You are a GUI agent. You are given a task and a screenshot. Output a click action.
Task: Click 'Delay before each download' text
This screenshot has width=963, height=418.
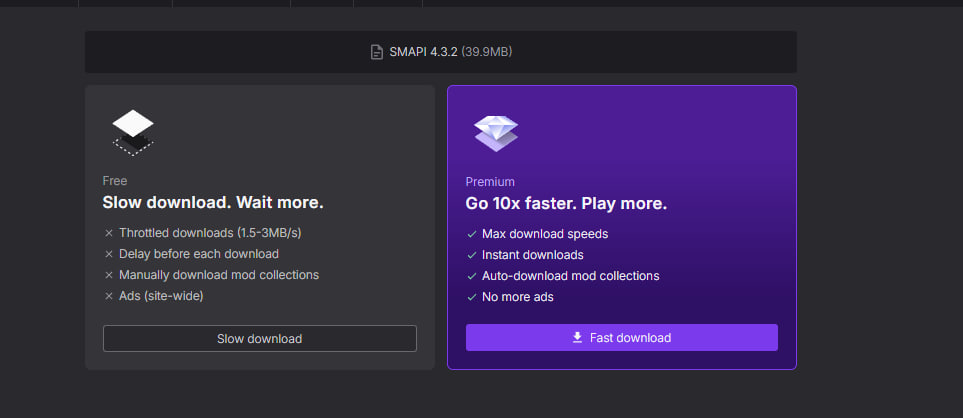click(199, 254)
